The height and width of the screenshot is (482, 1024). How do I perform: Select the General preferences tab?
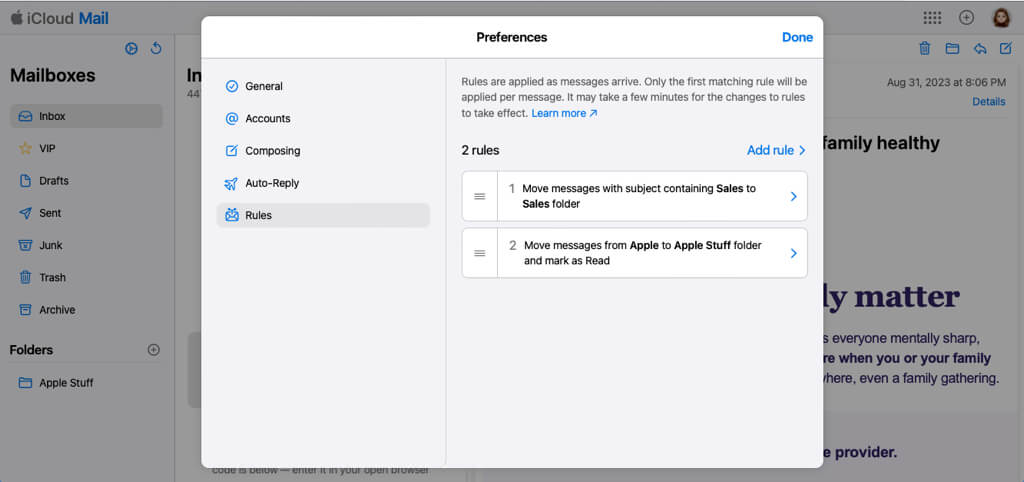point(263,86)
